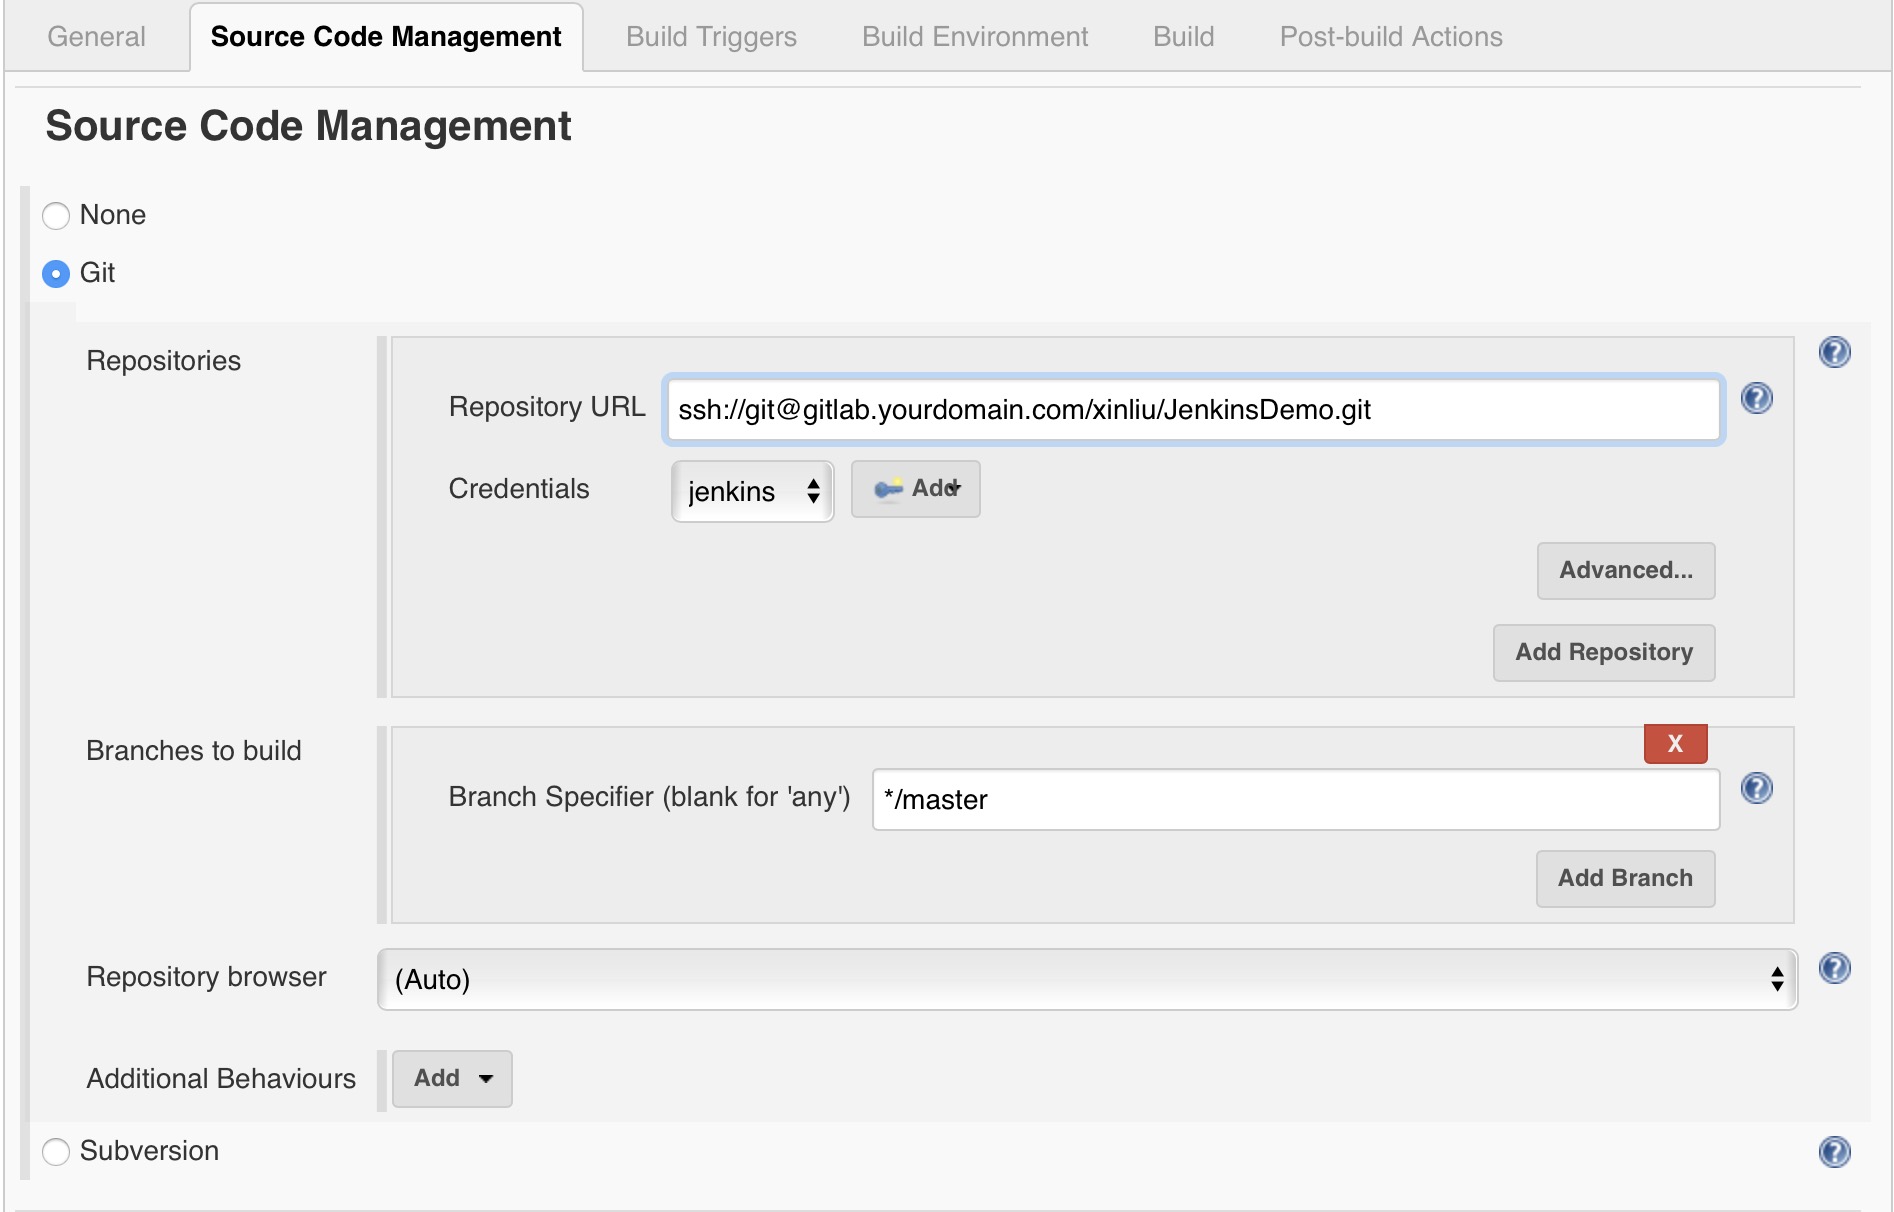The height and width of the screenshot is (1212, 1894).
Task: Open help icon beside Repository URL field
Action: tap(1756, 398)
